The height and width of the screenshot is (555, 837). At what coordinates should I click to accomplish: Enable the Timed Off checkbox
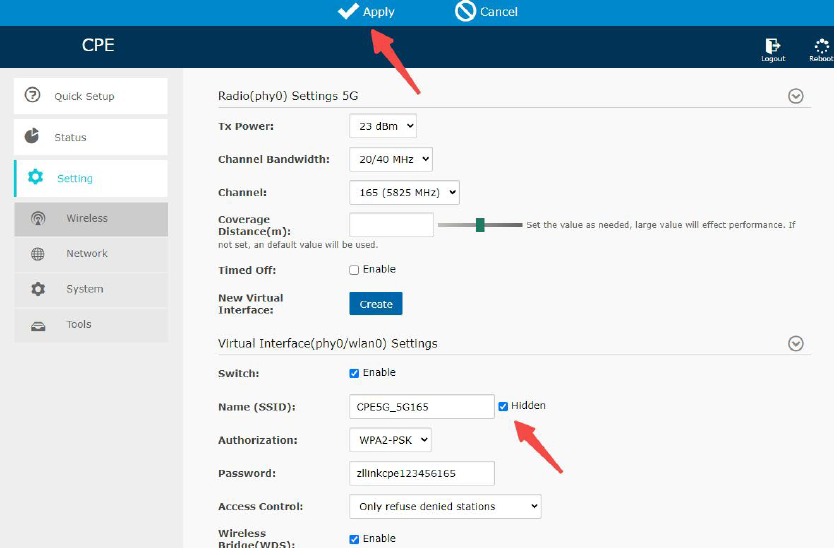coord(354,270)
